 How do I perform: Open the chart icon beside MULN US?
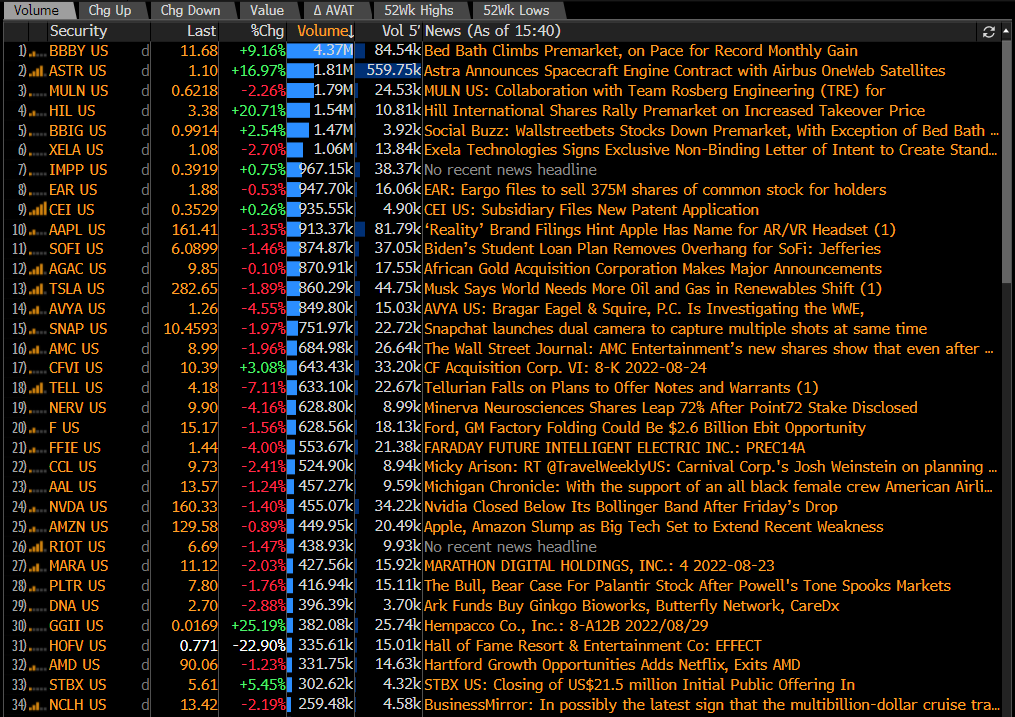click(38, 91)
